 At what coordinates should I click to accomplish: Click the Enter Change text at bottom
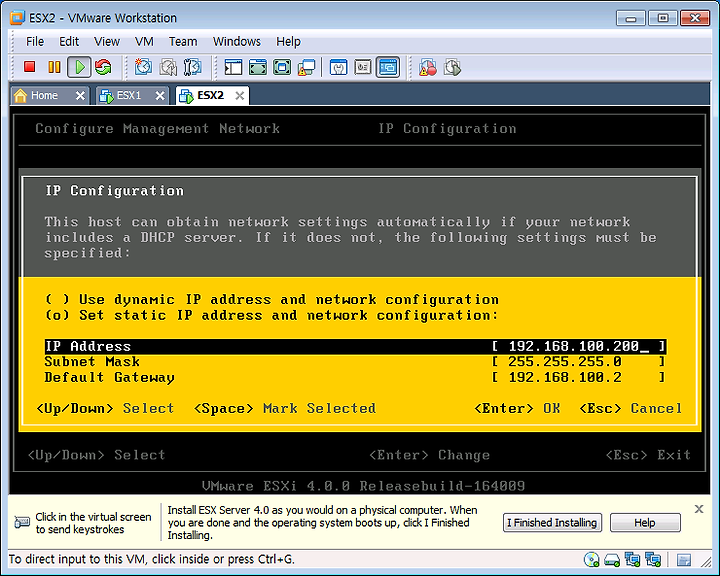point(429,455)
